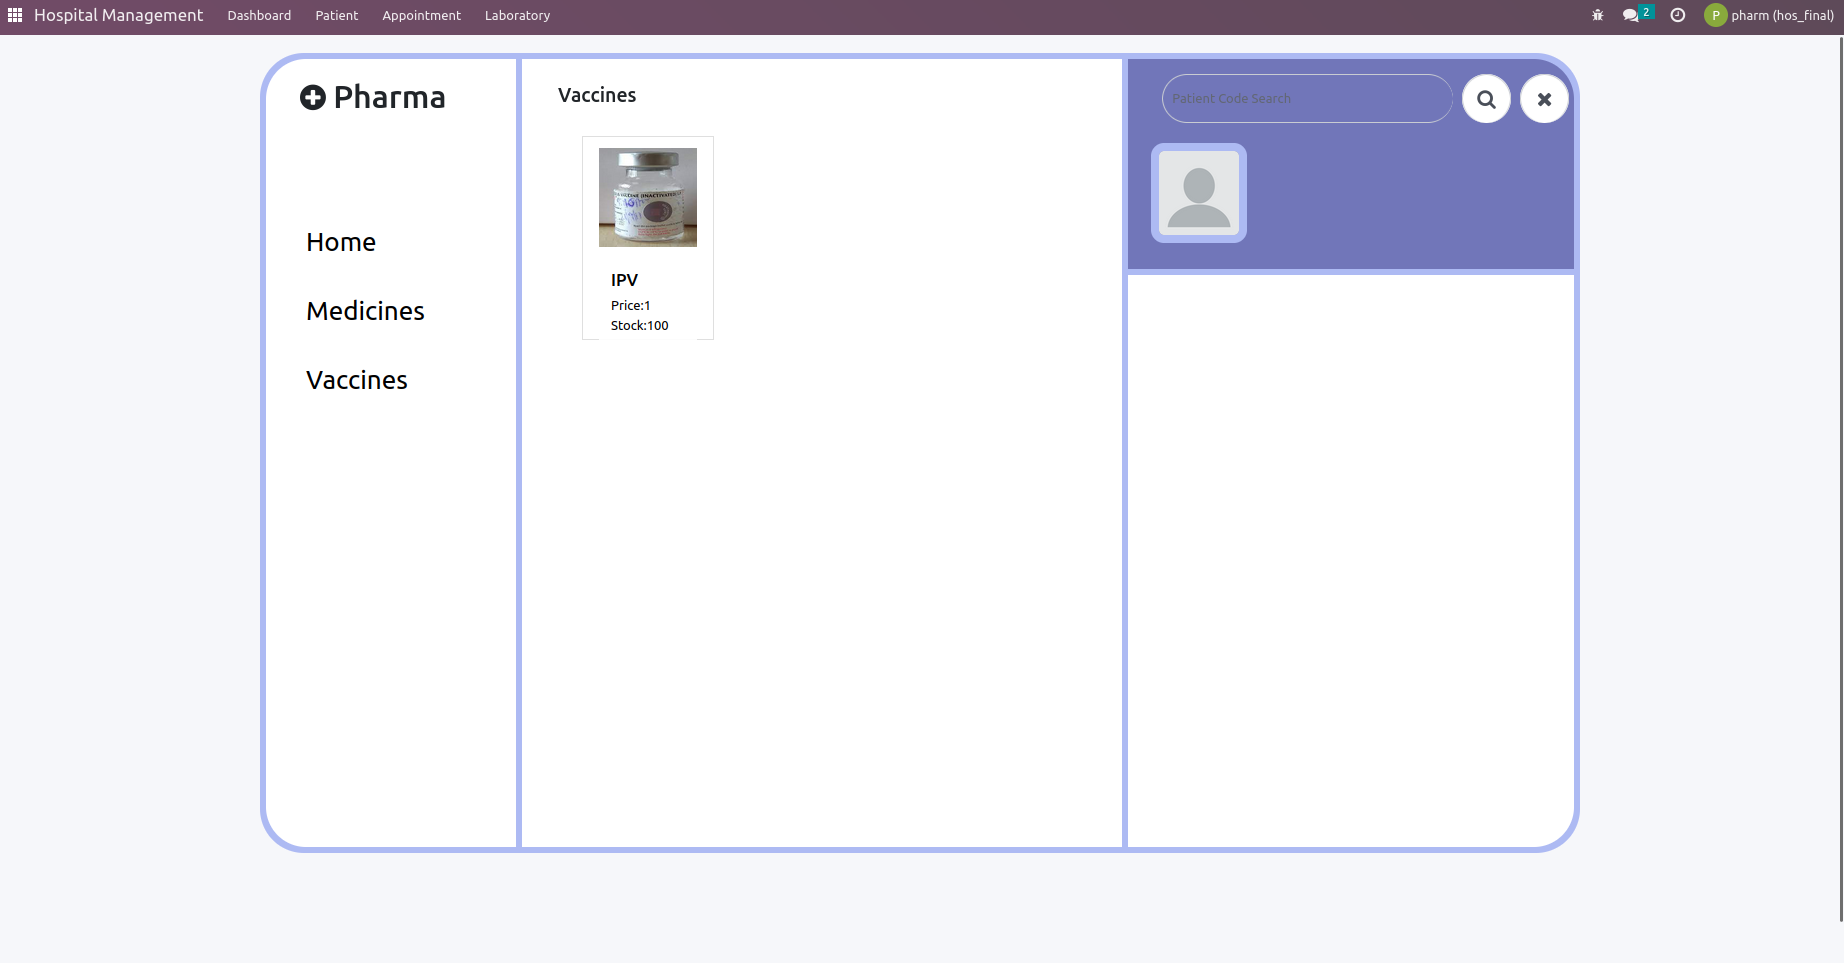Click the Pharma heading text
The width and height of the screenshot is (1844, 963).
click(389, 97)
